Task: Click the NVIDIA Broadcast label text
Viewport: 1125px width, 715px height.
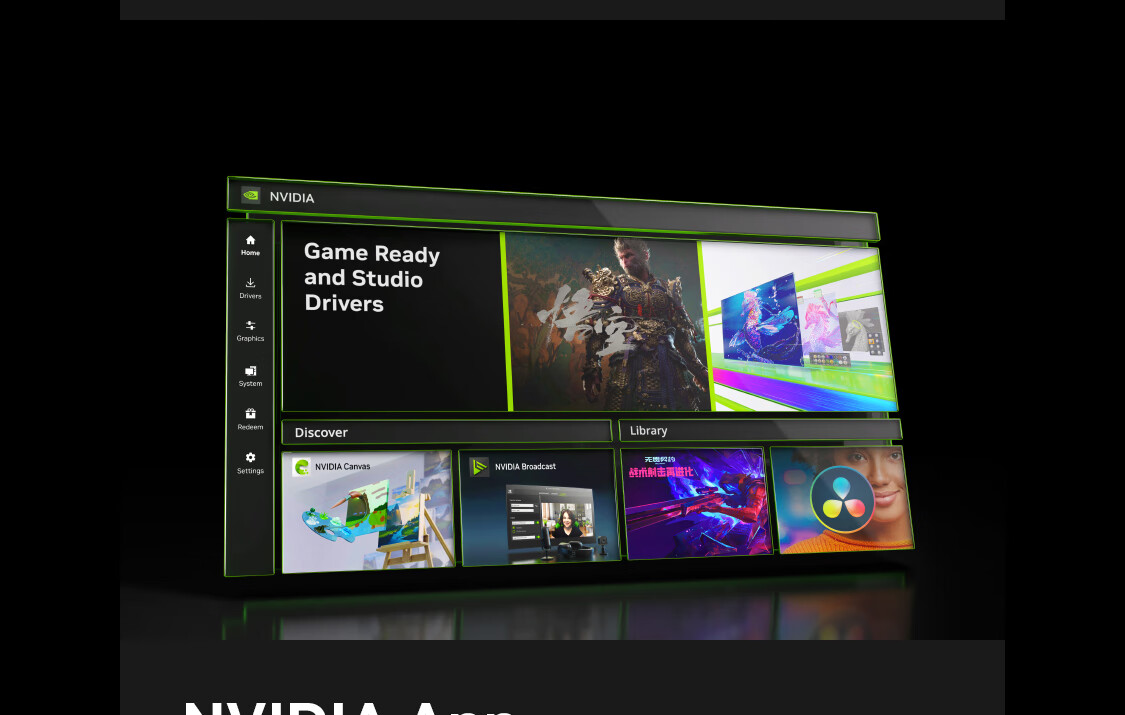Action: click(525, 467)
